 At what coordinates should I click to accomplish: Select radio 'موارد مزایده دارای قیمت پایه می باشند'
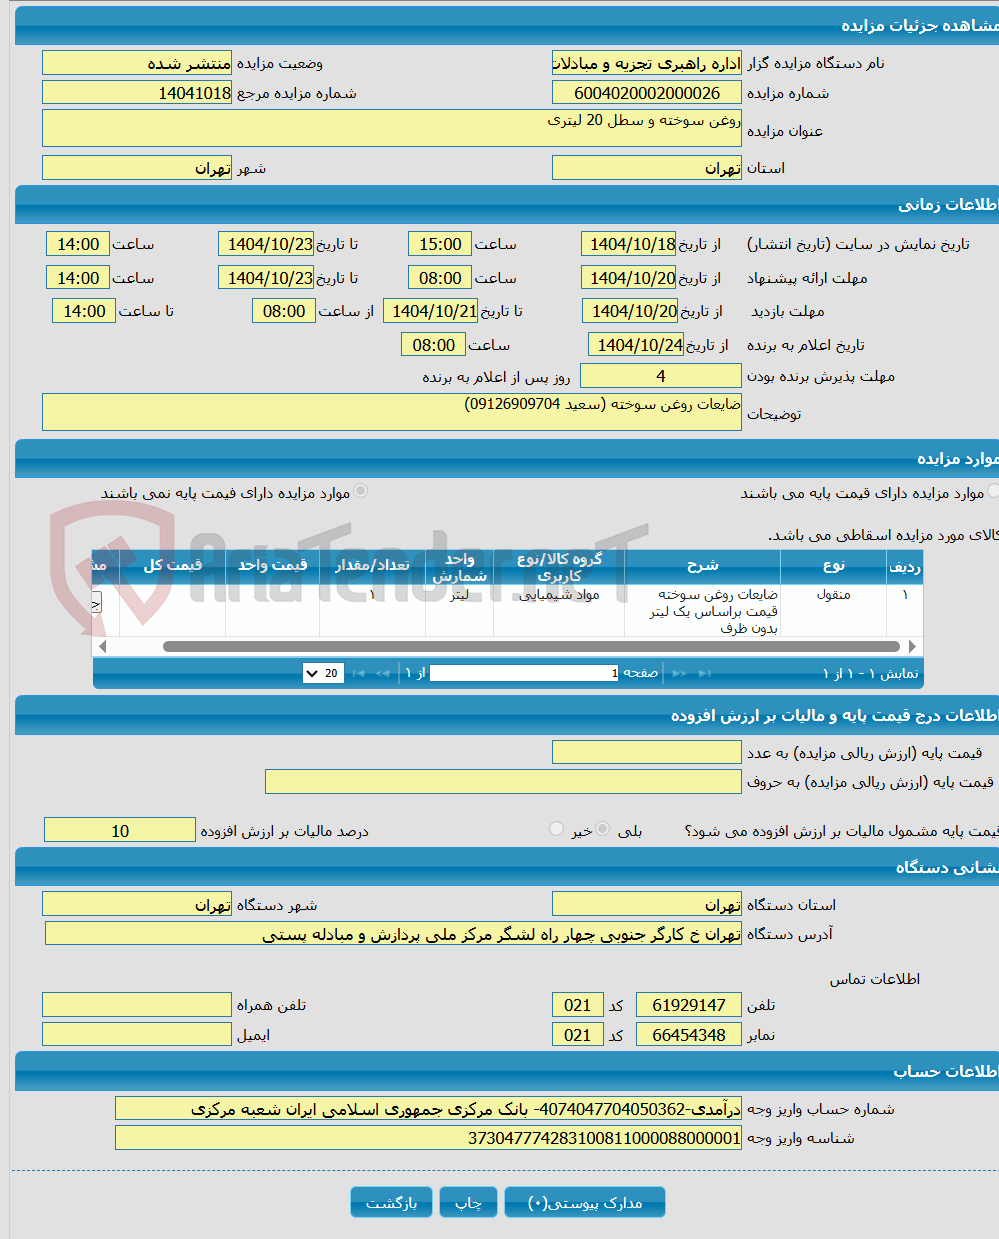click(x=993, y=491)
